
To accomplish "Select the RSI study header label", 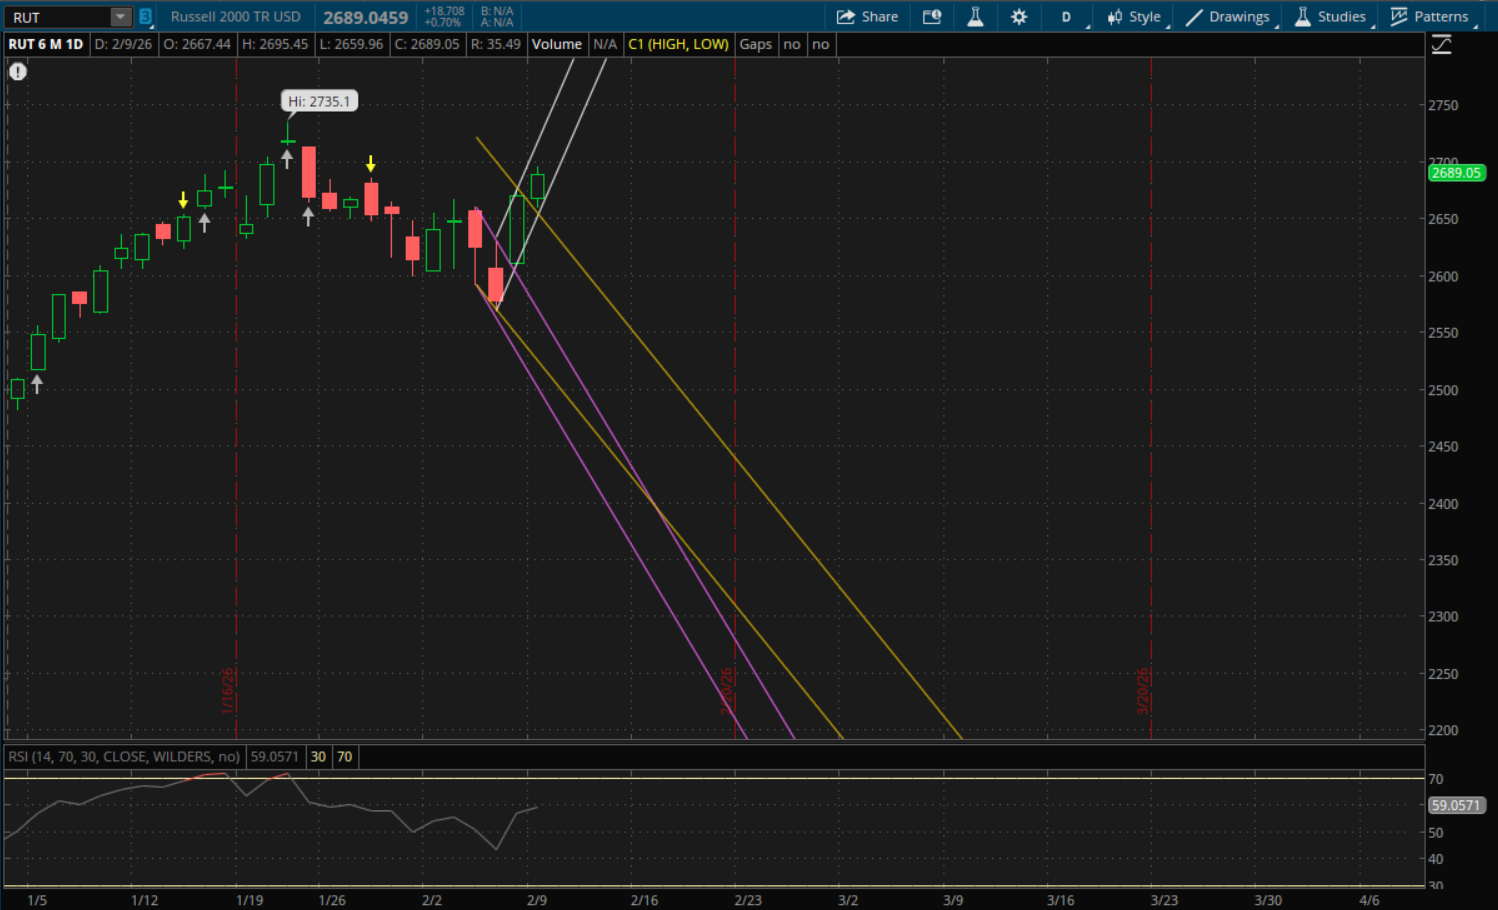I will point(124,756).
